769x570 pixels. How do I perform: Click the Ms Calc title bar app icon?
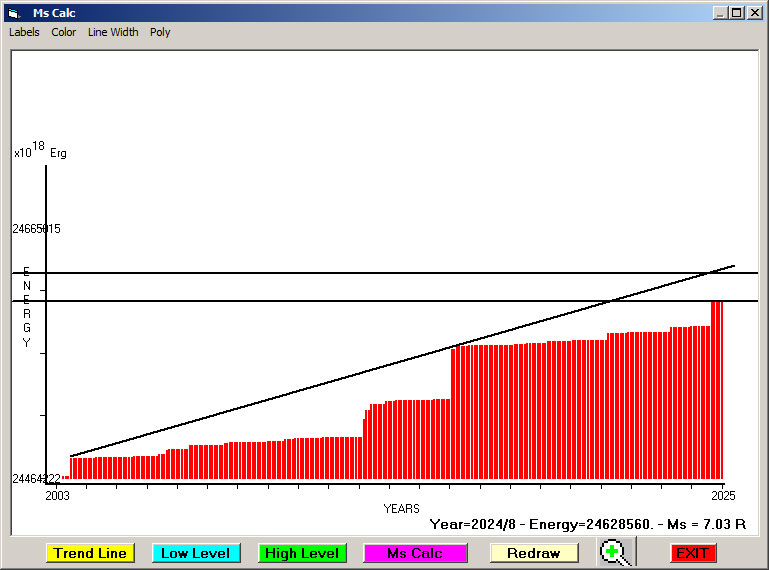click(14, 13)
